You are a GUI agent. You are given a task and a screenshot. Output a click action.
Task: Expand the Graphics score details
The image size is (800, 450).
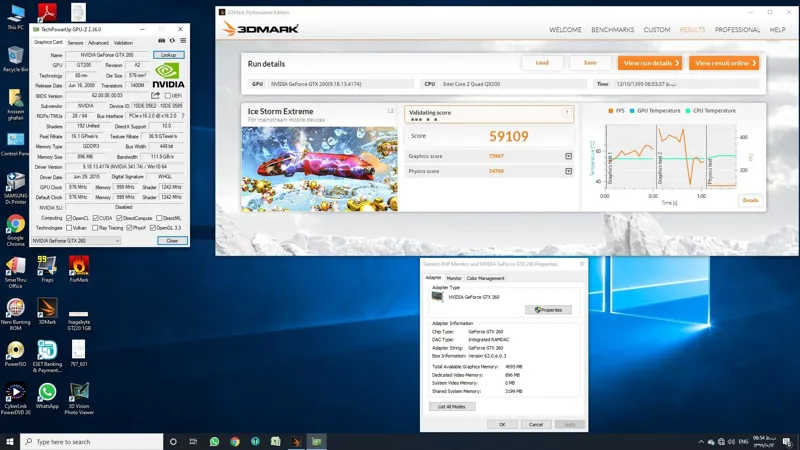(x=568, y=156)
